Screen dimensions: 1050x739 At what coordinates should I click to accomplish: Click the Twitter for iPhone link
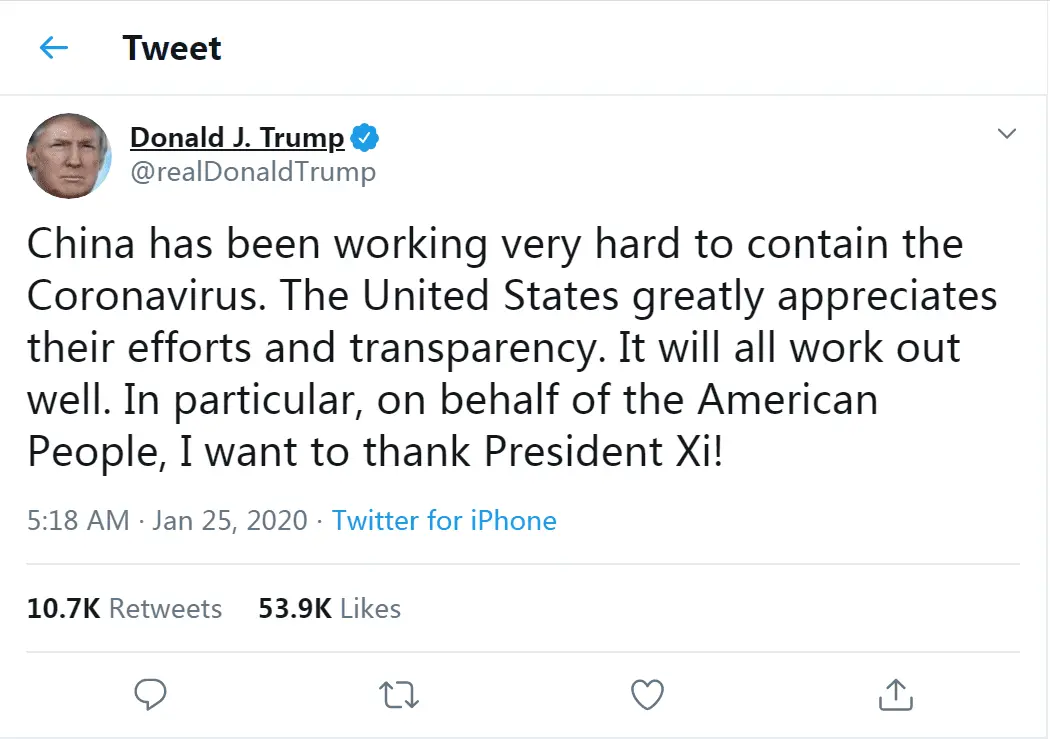(x=444, y=521)
